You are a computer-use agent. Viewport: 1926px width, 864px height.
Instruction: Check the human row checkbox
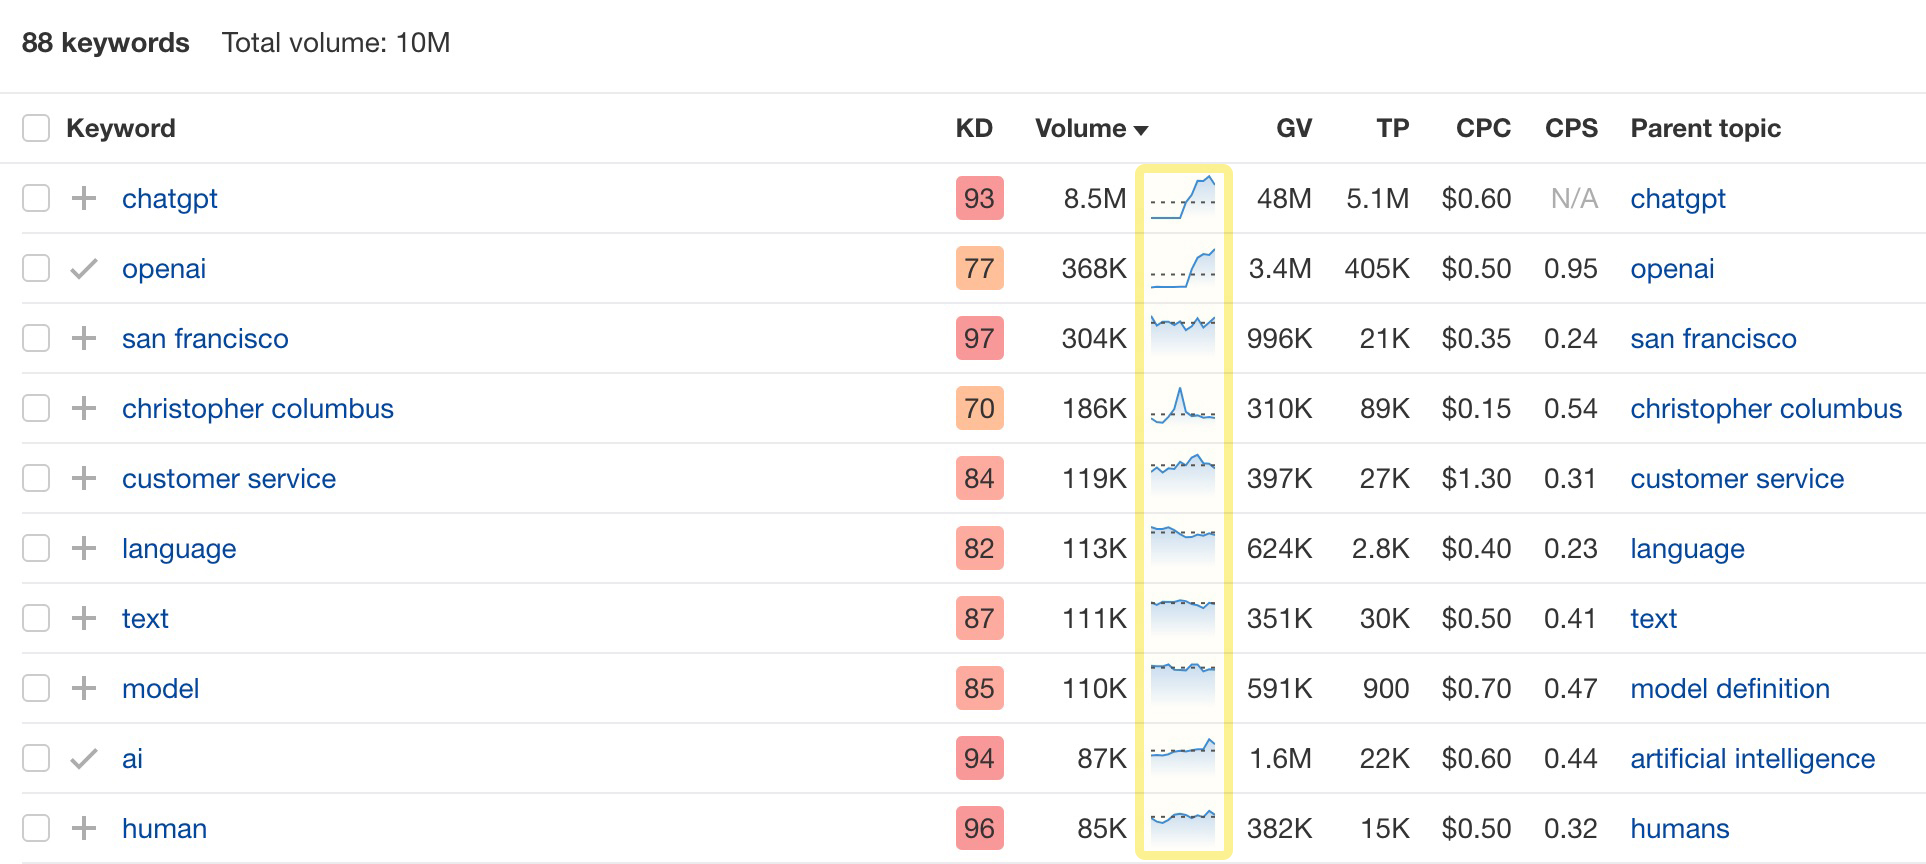(36, 828)
